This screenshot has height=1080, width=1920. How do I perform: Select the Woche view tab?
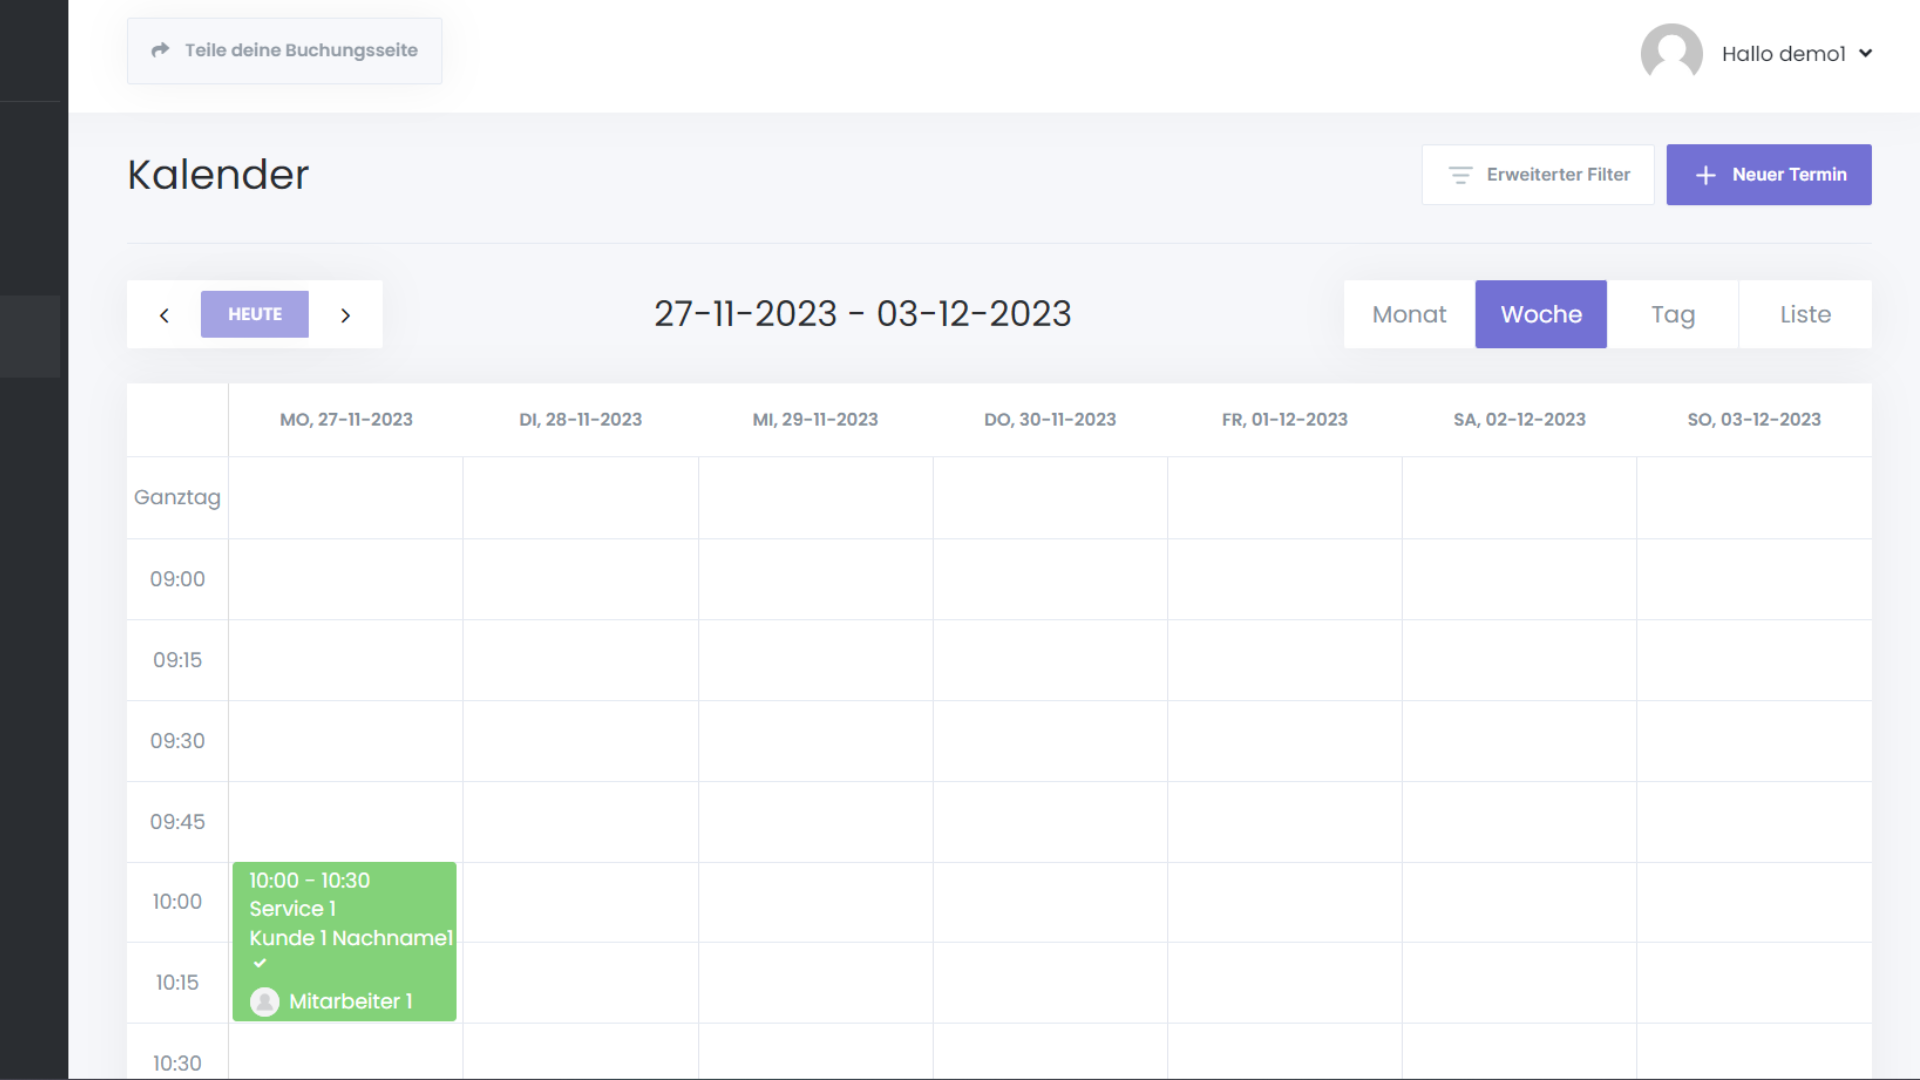1541,314
